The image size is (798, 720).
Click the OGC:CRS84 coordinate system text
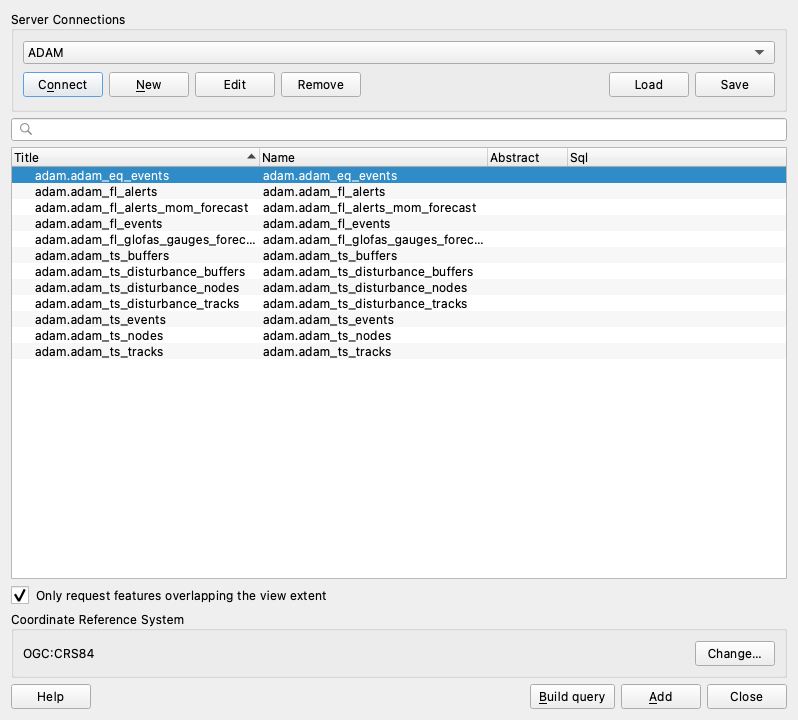pyautogui.click(x=59, y=653)
